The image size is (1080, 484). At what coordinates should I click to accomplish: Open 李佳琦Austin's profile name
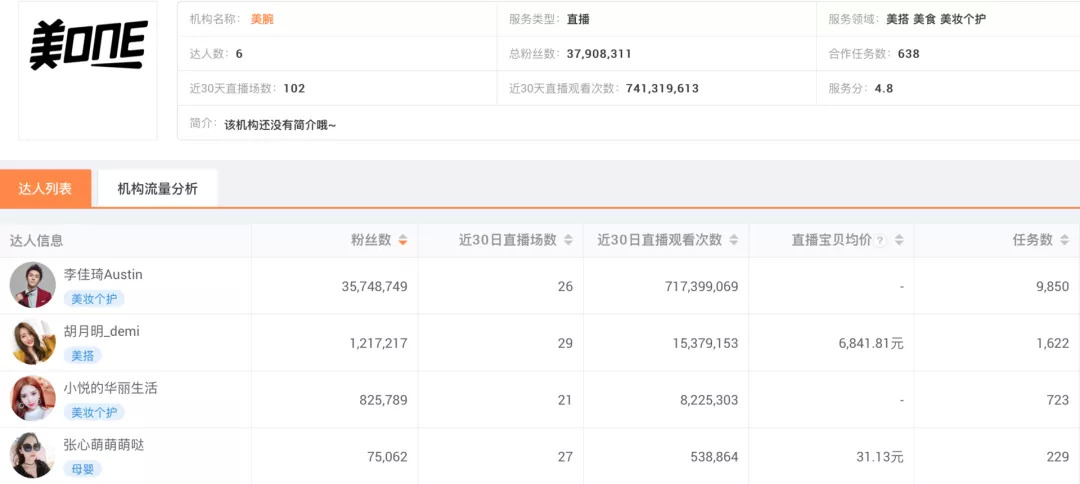click(104, 274)
